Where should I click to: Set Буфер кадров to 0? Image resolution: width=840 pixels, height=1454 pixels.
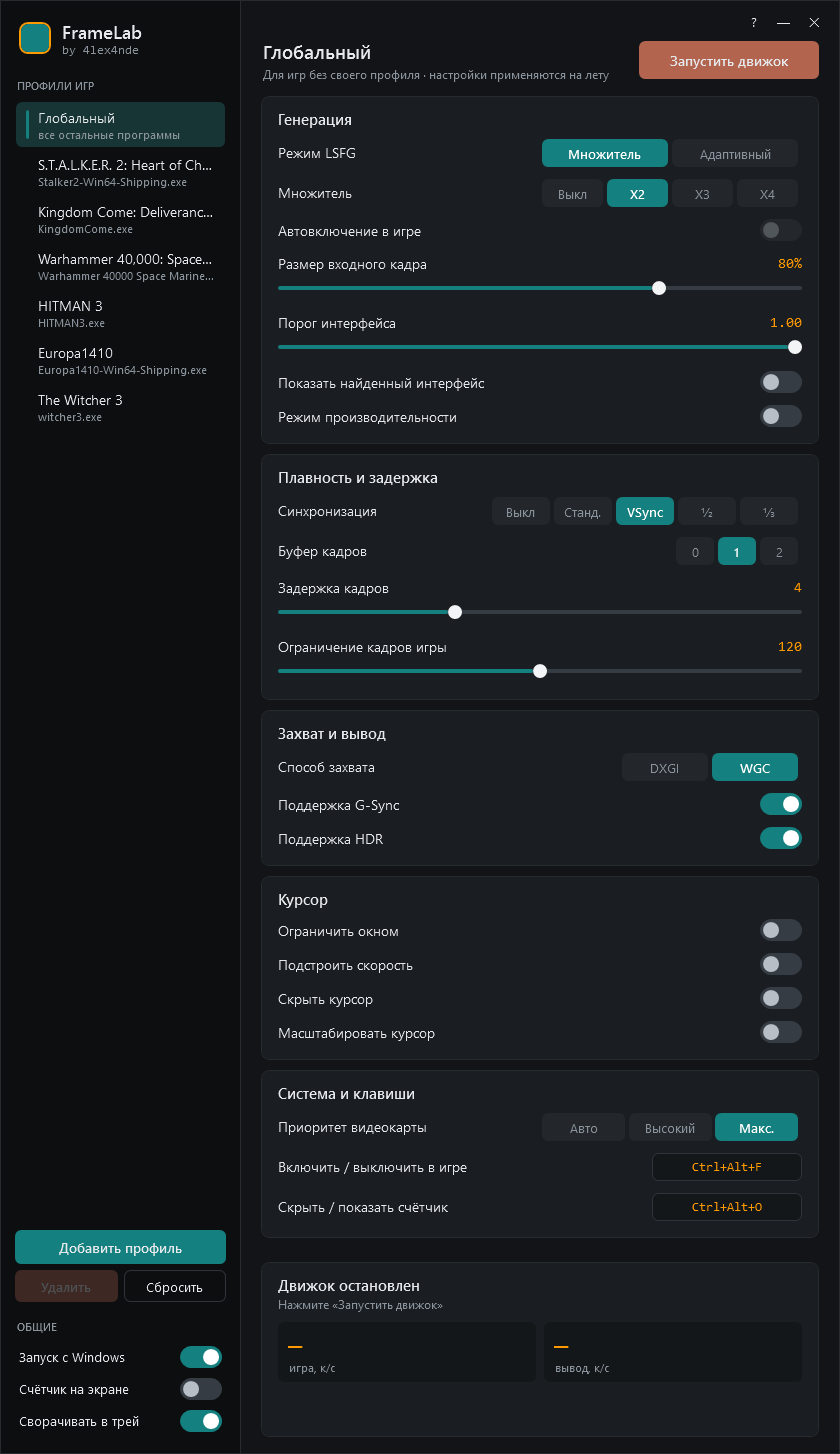pyautogui.click(x=695, y=552)
